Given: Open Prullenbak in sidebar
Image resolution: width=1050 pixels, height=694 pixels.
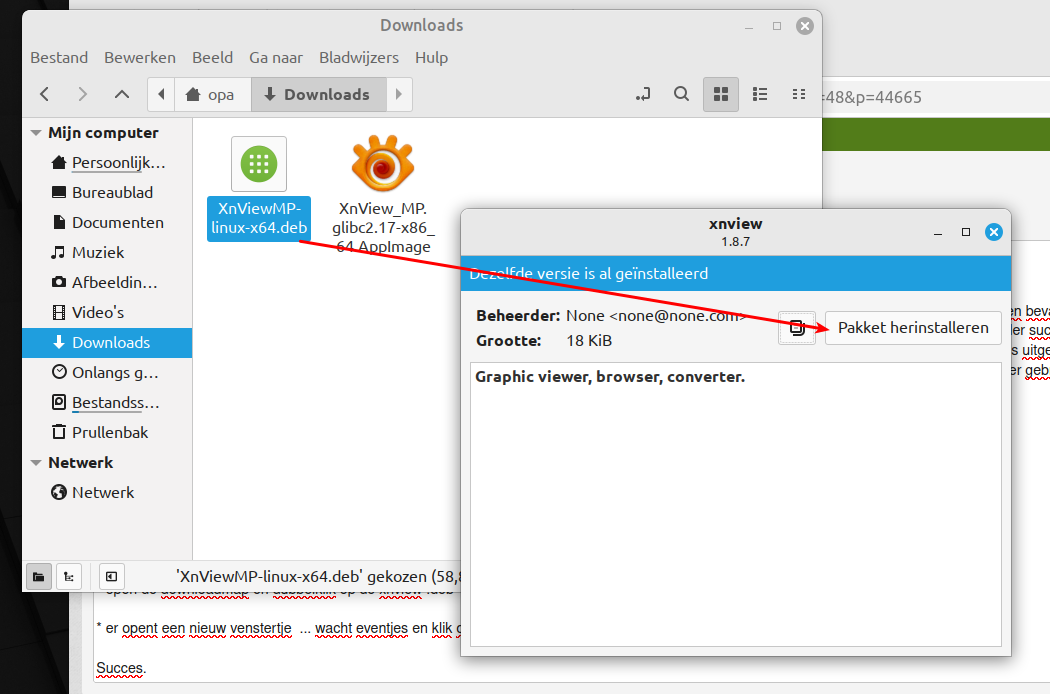Looking at the screenshot, I should 107,433.
